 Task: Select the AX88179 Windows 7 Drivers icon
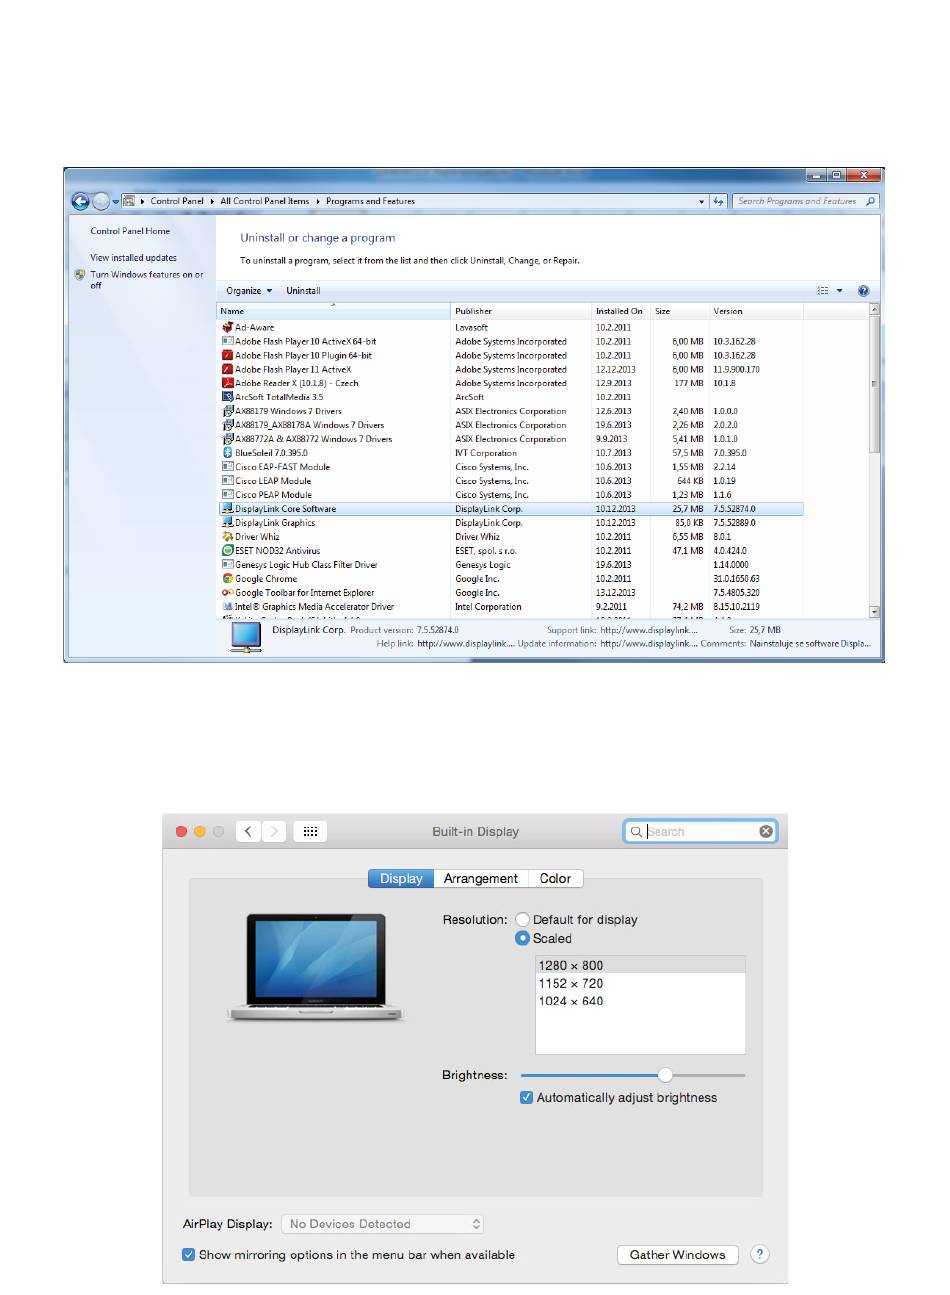pyautogui.click(x=227, y=411)
